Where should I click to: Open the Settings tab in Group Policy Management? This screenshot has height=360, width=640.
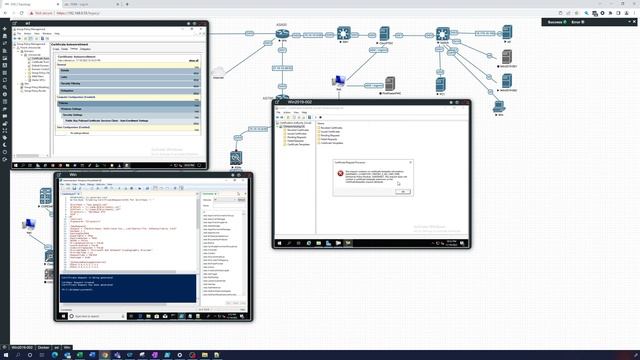(x=74, y=49)
